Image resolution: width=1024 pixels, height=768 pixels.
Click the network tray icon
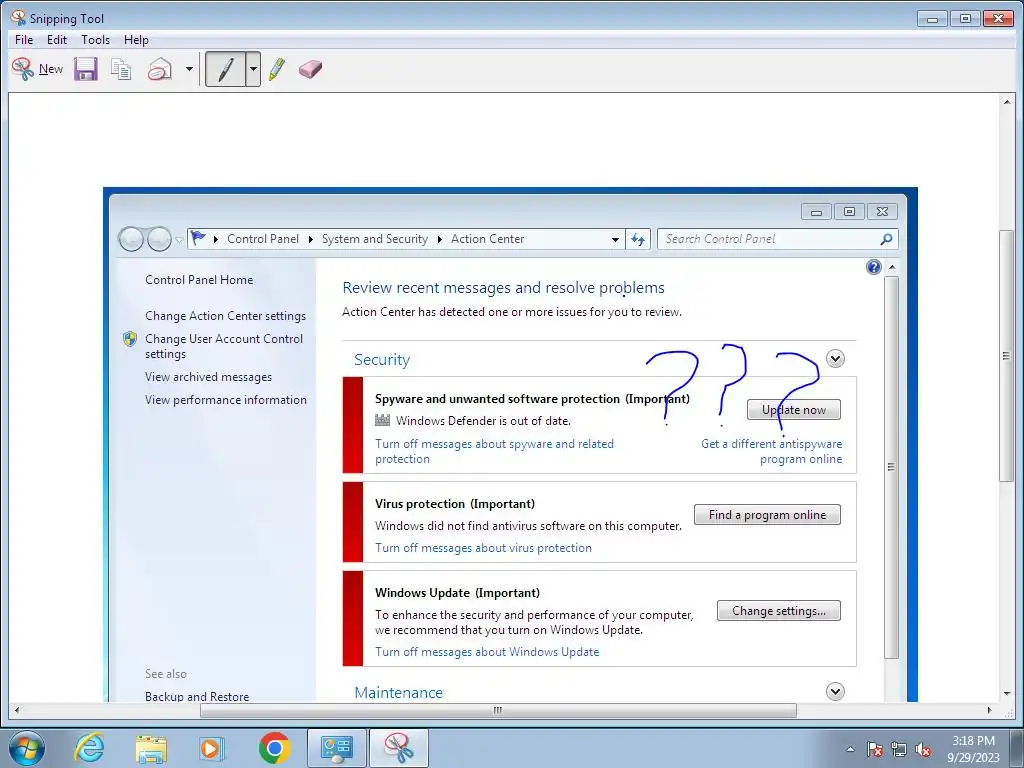(x=899, y=749)
